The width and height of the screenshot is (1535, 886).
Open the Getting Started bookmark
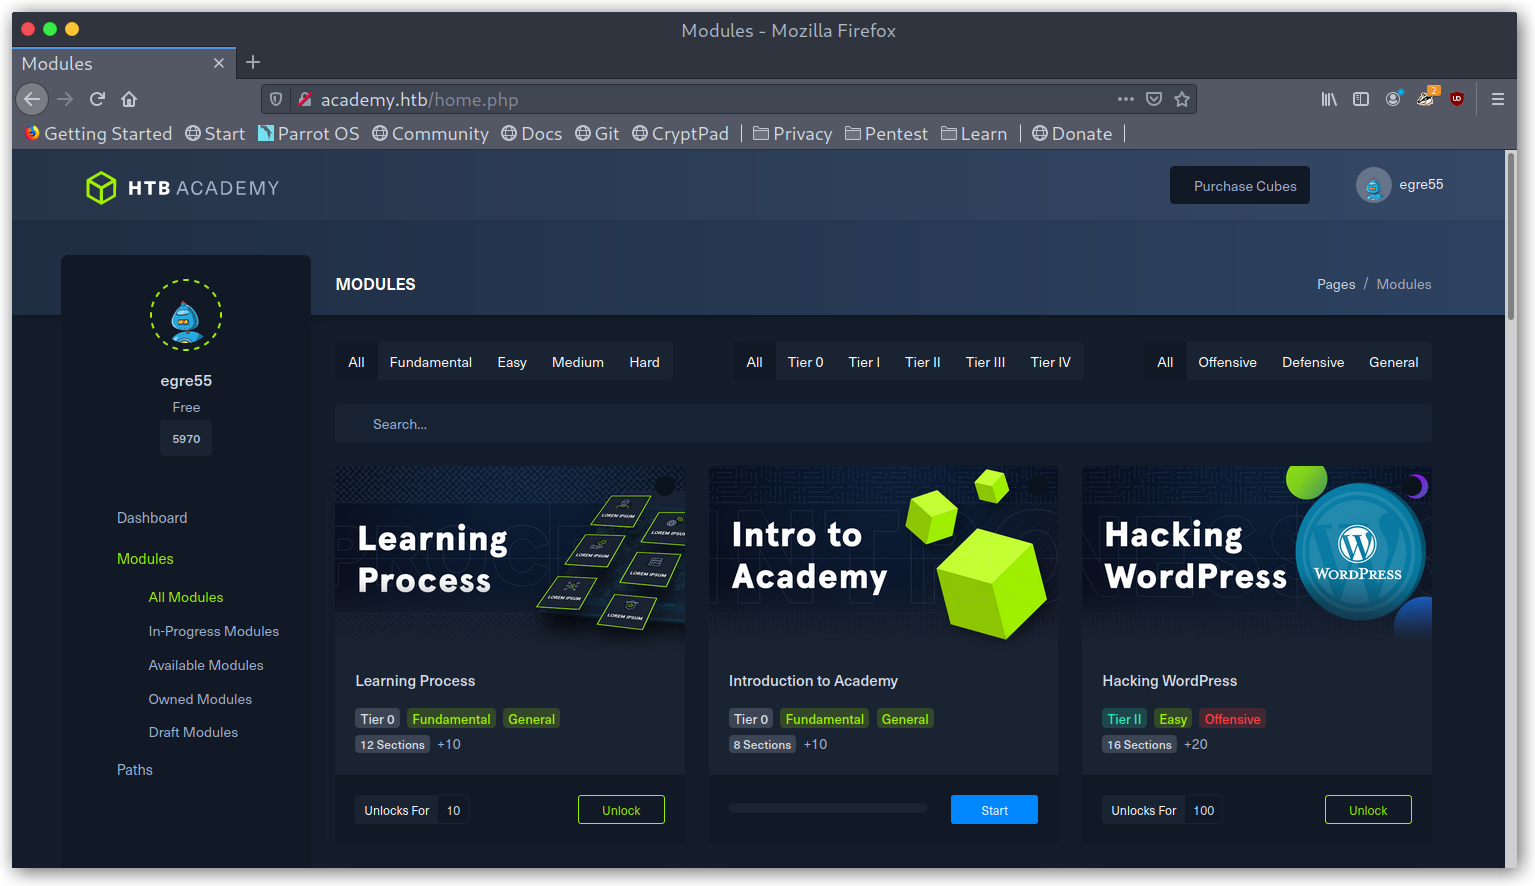pyautogui.click(x=98, y=134)
